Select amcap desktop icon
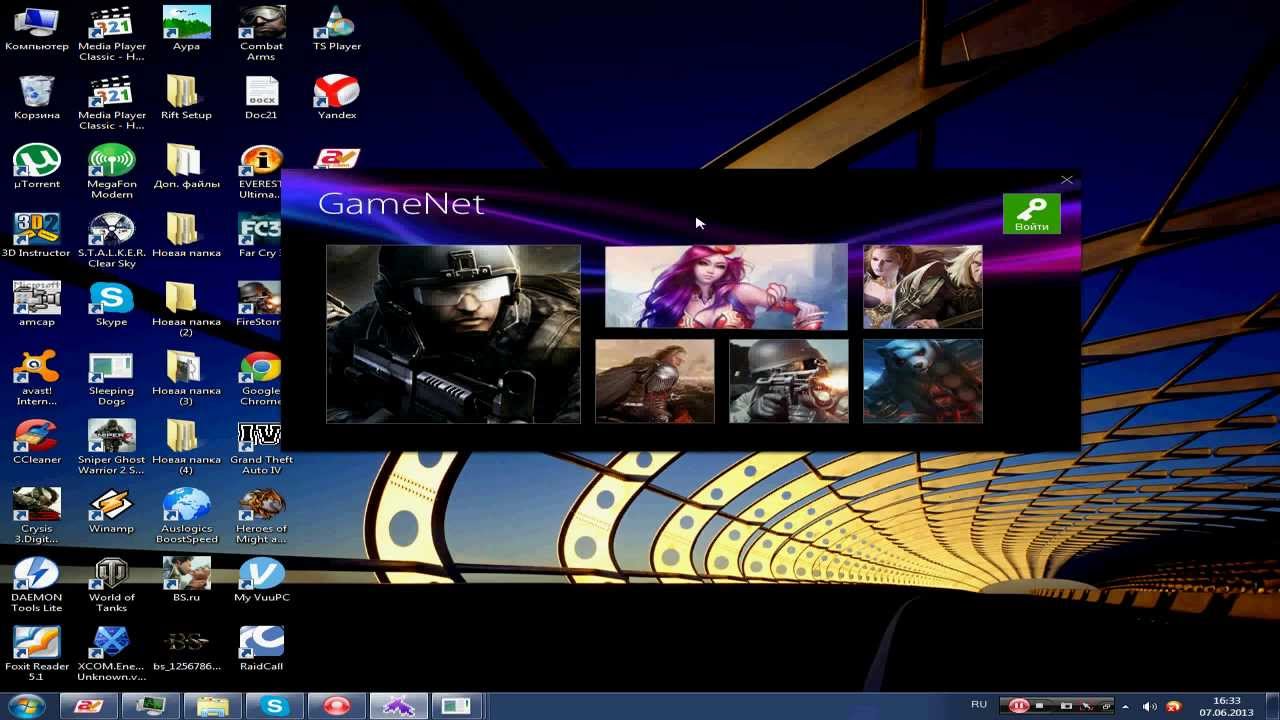The height and width of the screenshot is (720, 1280). (x=37, y=304)
